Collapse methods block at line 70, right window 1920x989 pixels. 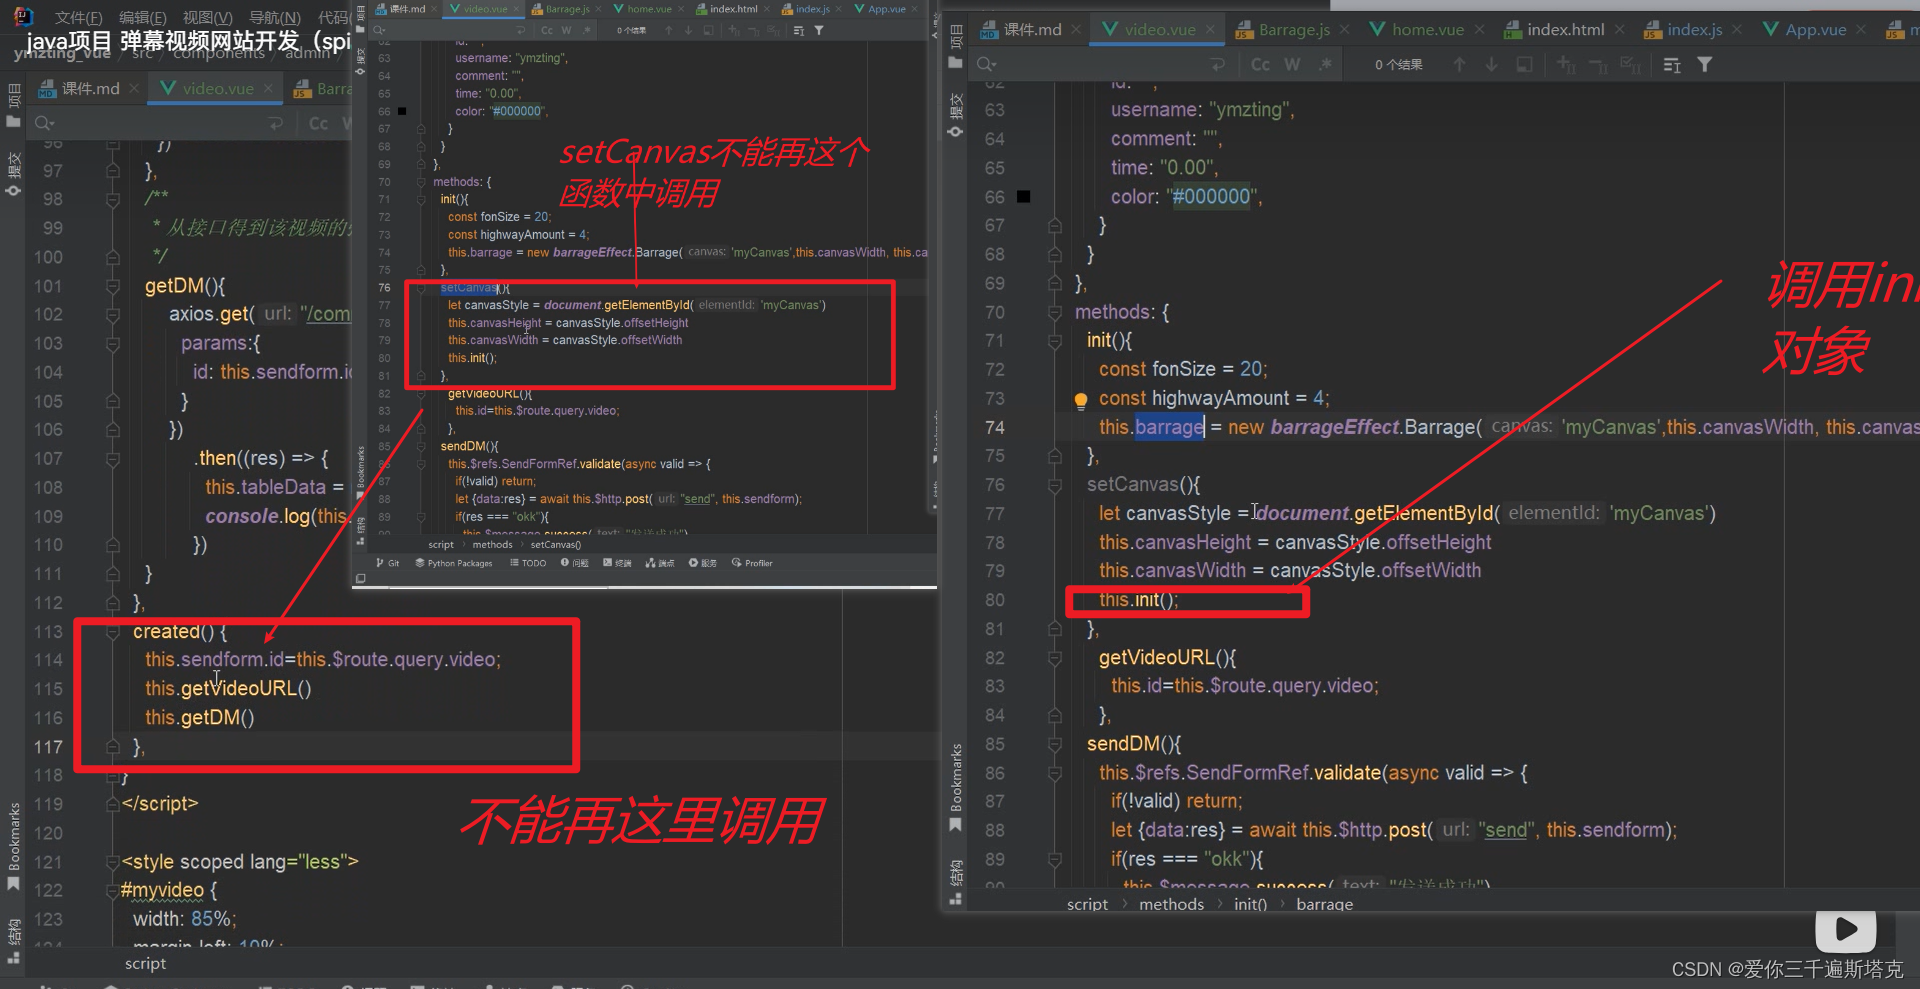(x=1054, y=313)
